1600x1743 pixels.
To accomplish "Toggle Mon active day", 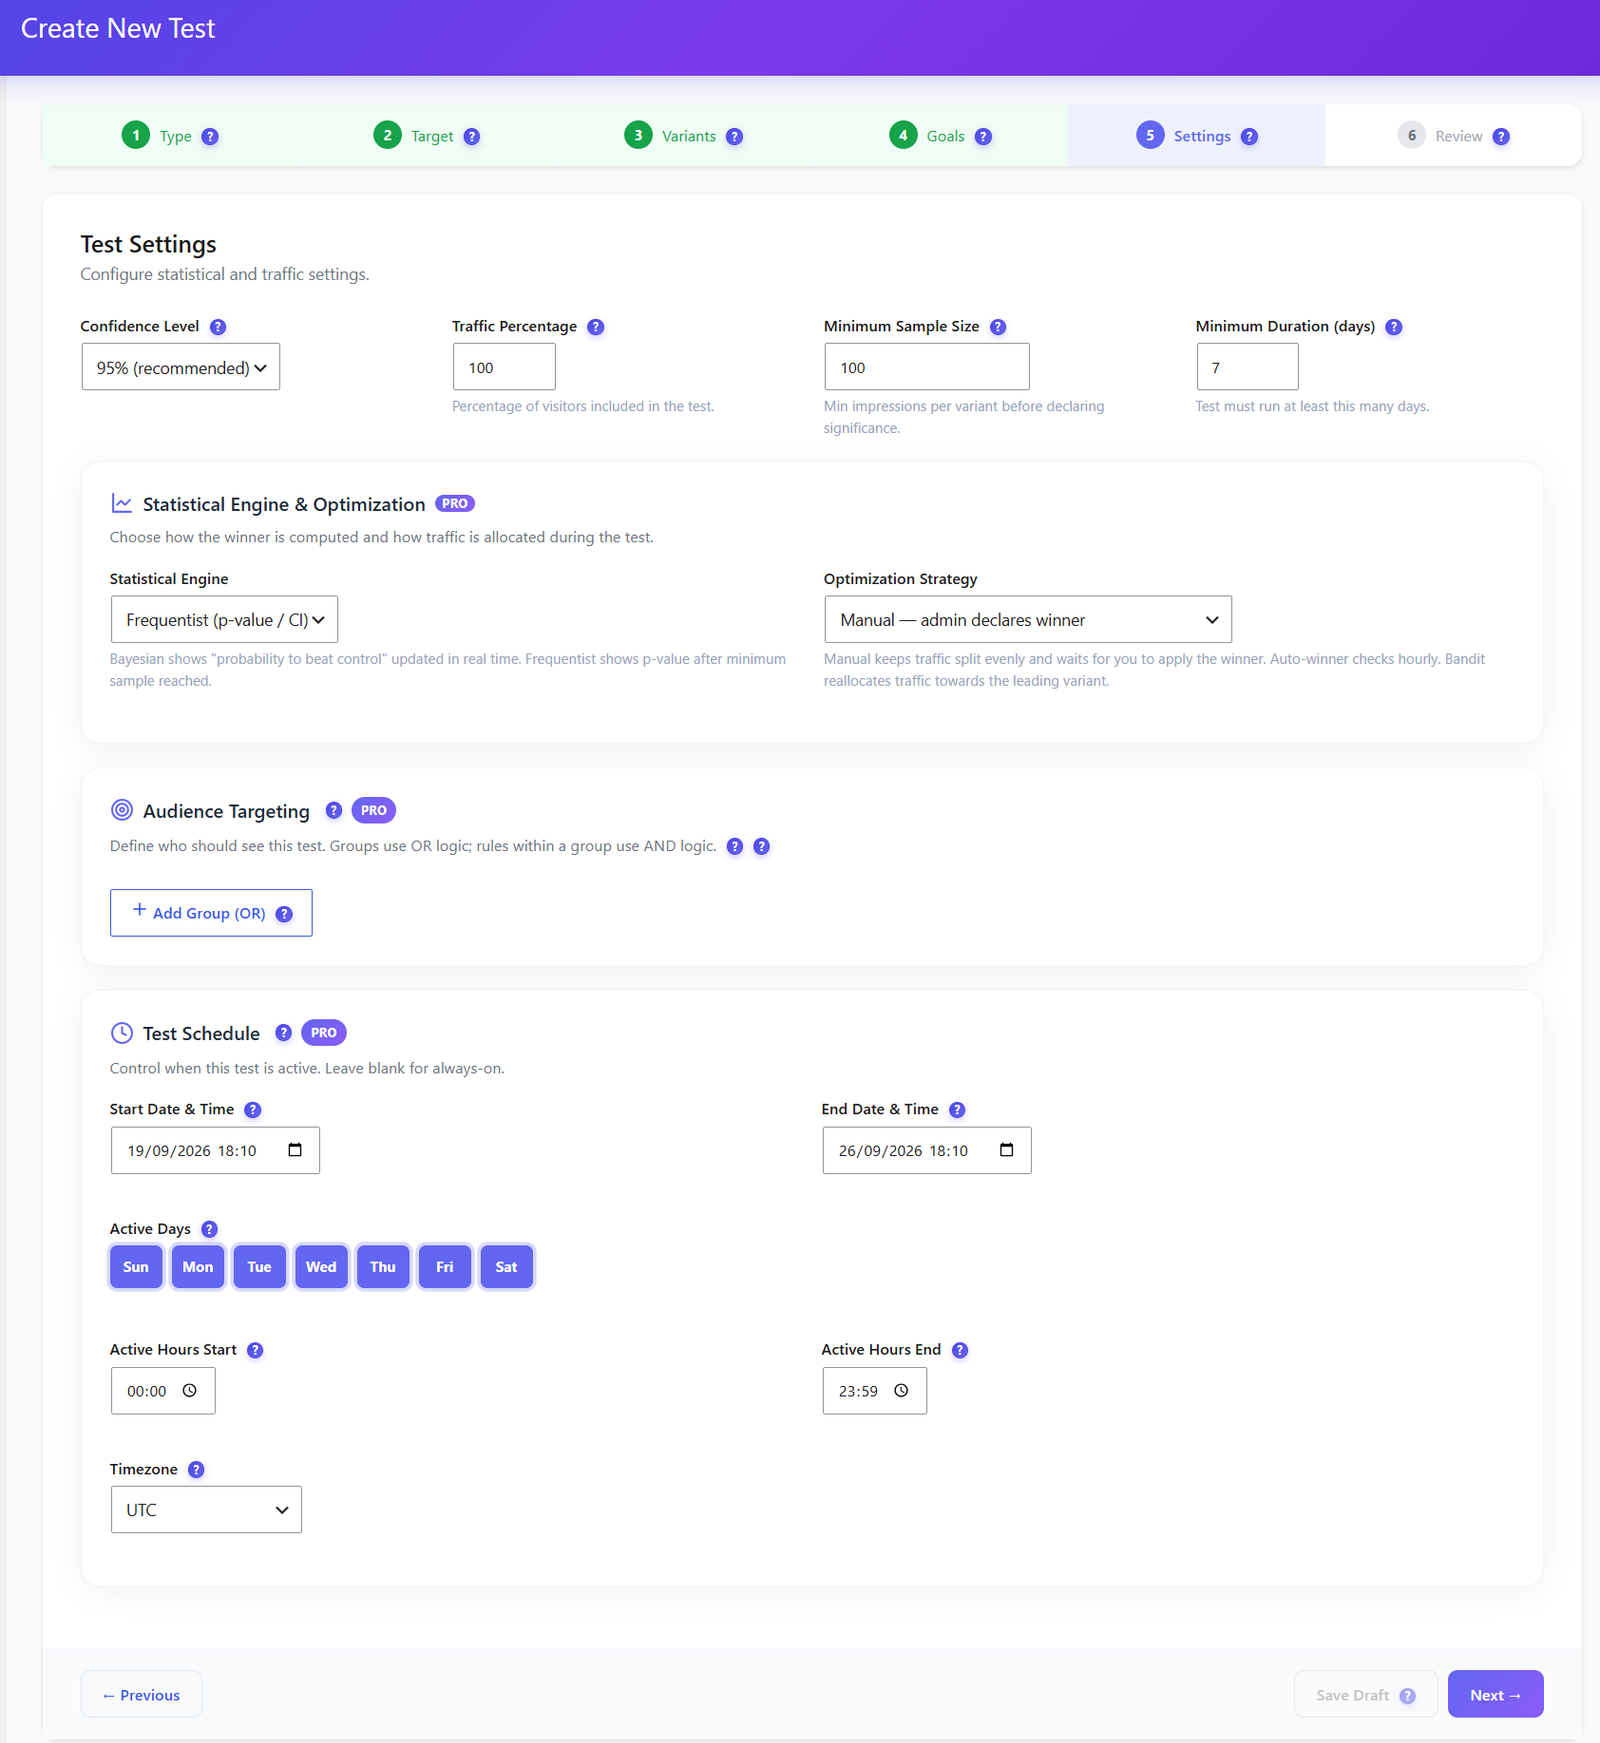I will click(x=198, y=1267).
